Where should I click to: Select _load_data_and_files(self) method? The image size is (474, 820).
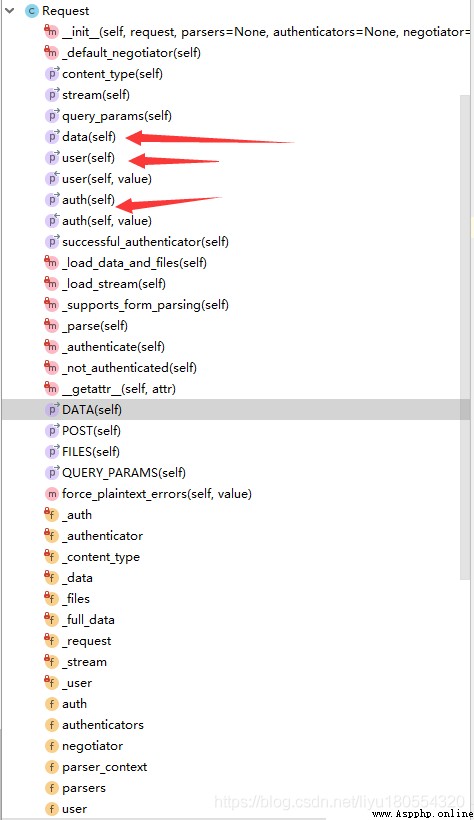134,263
